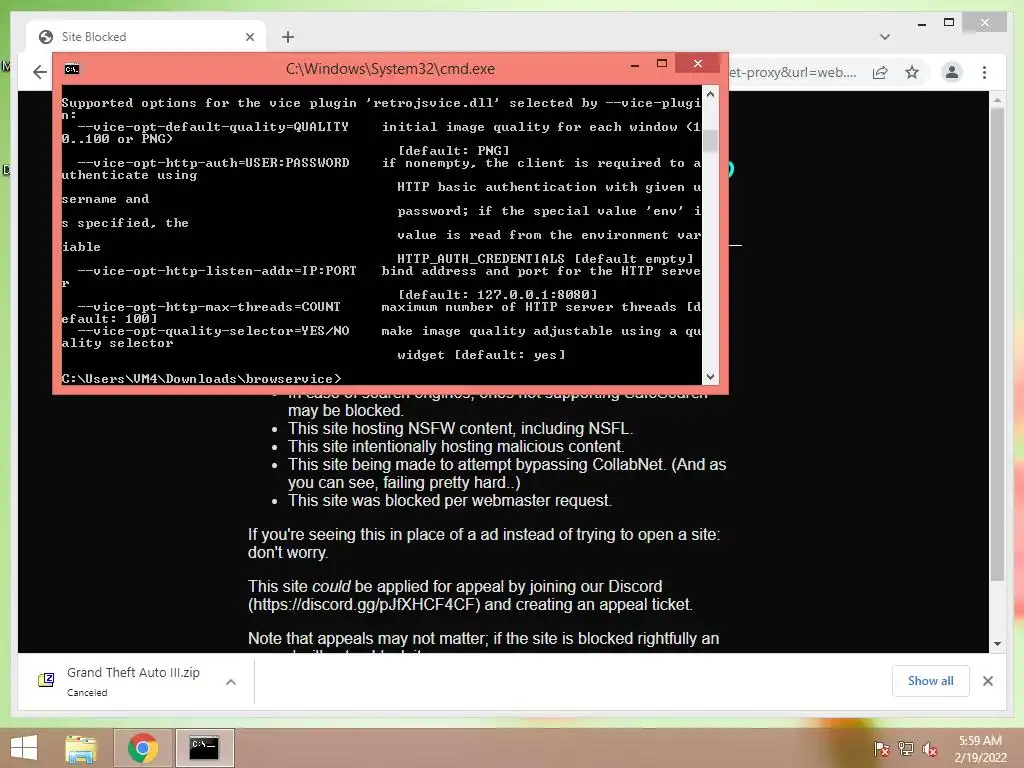Open Windows Start button

click(x=24, y=748)
